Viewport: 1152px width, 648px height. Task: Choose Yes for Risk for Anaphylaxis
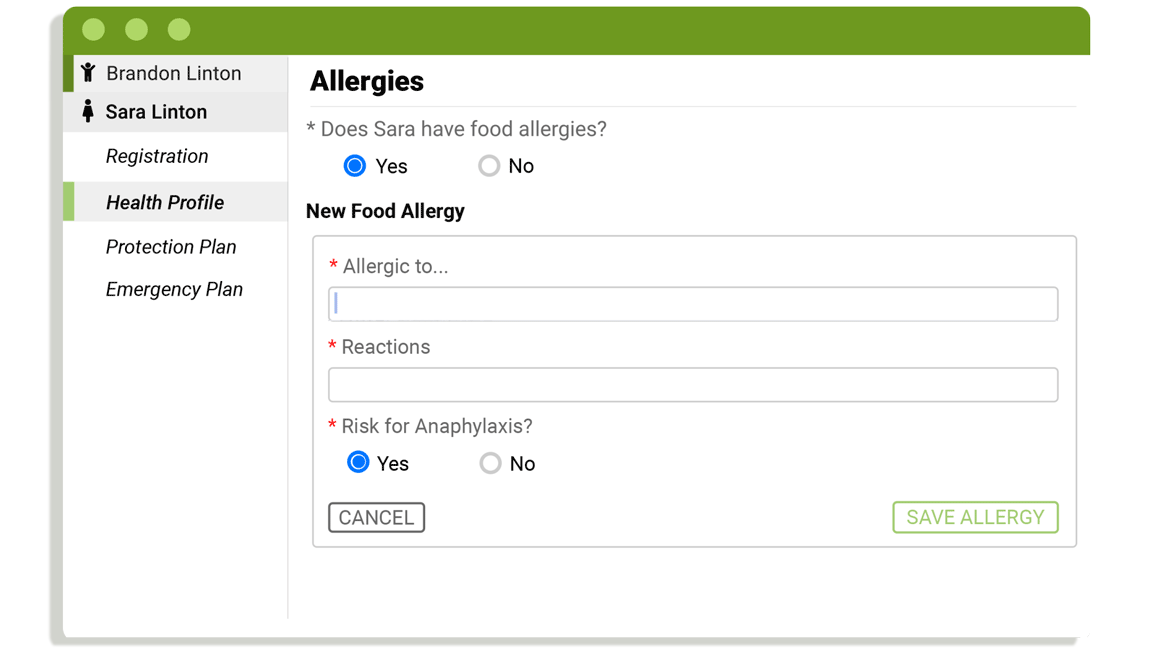click(358, 462)
